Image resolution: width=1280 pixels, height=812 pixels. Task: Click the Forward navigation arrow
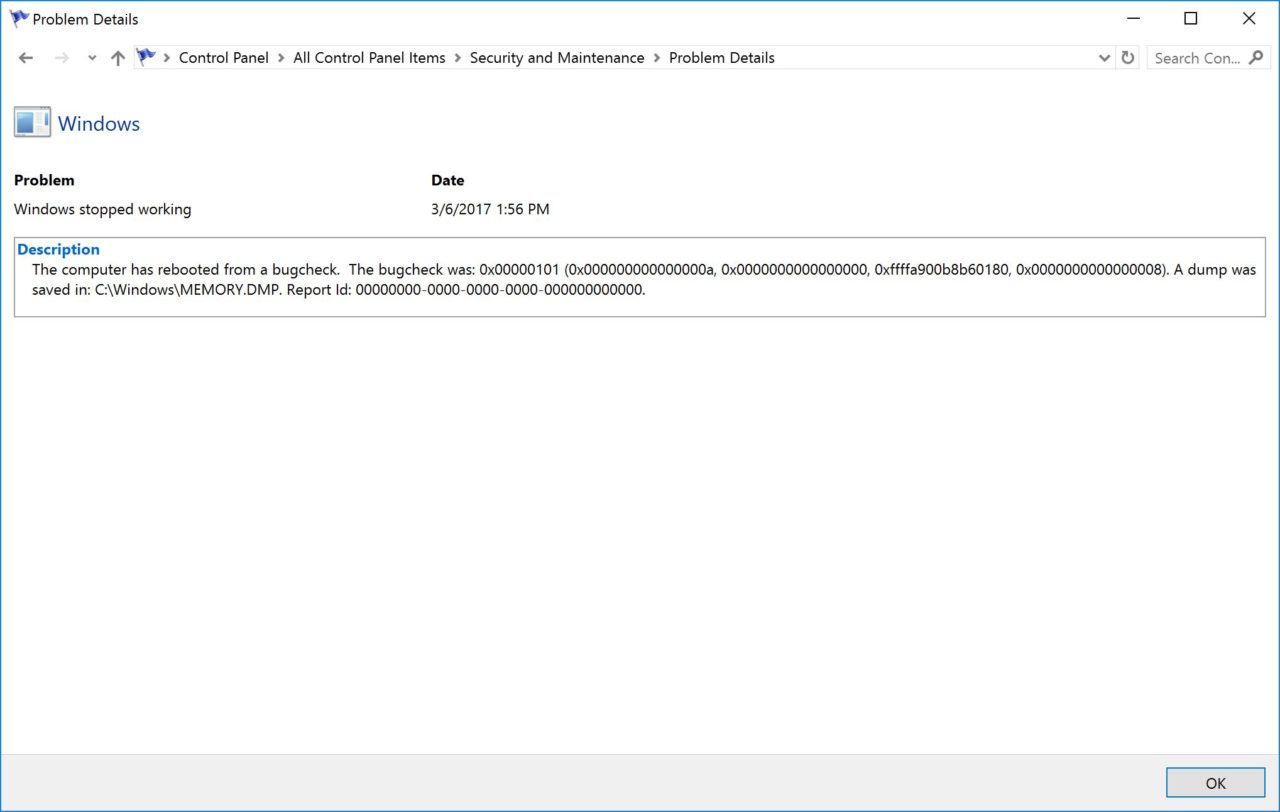[x=62, y=58]
